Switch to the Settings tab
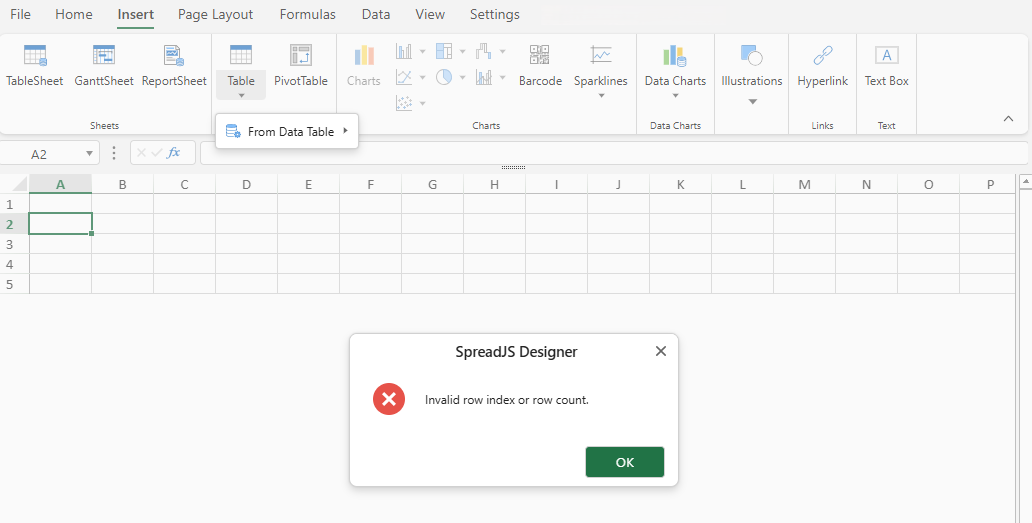Screen dimensions: 1032x523 tap(494, 14)
